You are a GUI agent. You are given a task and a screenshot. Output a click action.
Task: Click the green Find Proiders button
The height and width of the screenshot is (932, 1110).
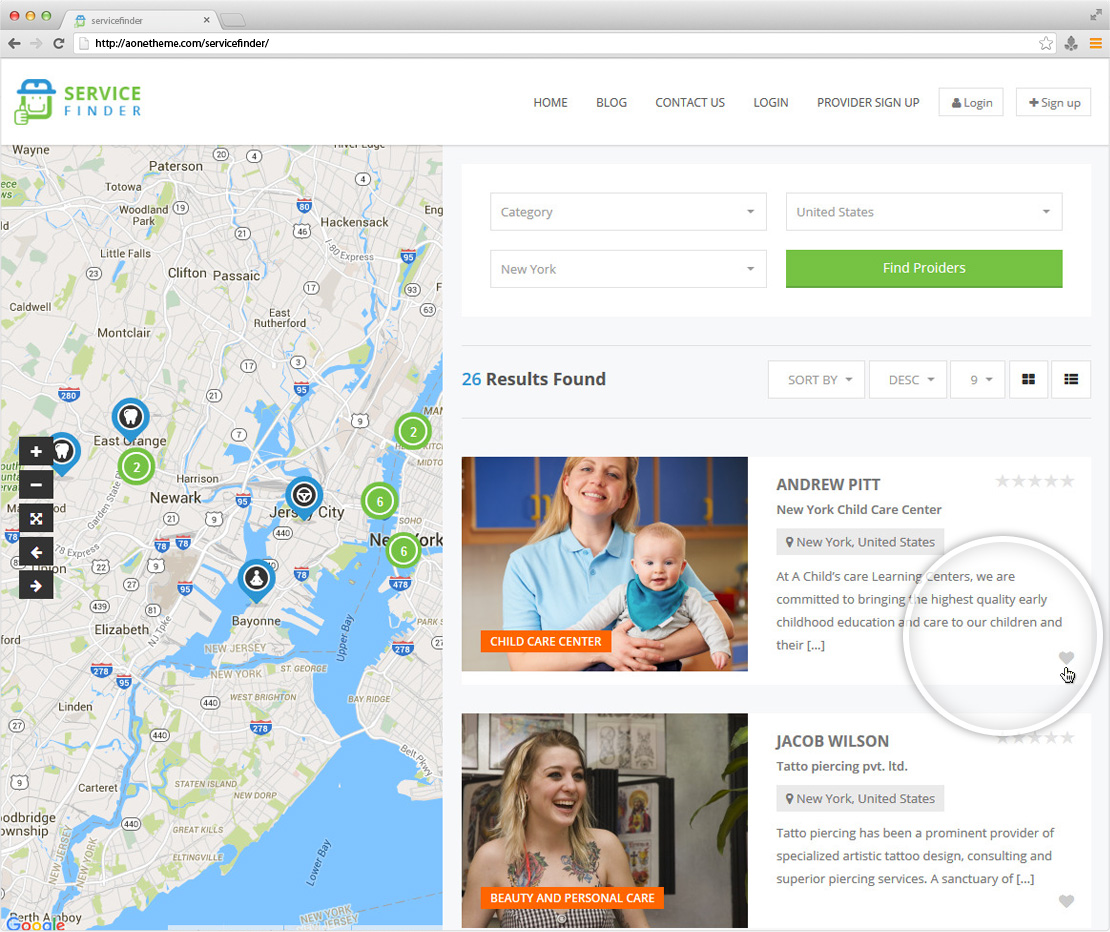[923, 268]
